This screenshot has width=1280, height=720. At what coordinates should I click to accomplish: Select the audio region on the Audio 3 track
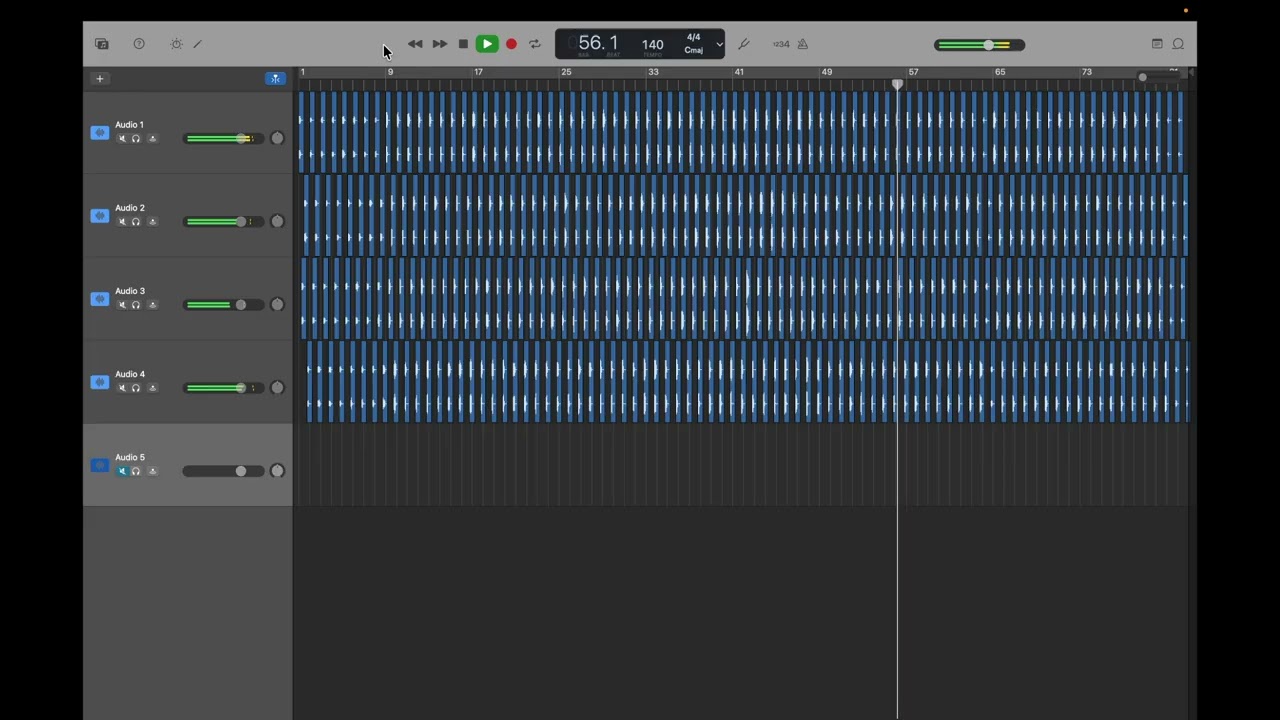(x=743, y=298)
